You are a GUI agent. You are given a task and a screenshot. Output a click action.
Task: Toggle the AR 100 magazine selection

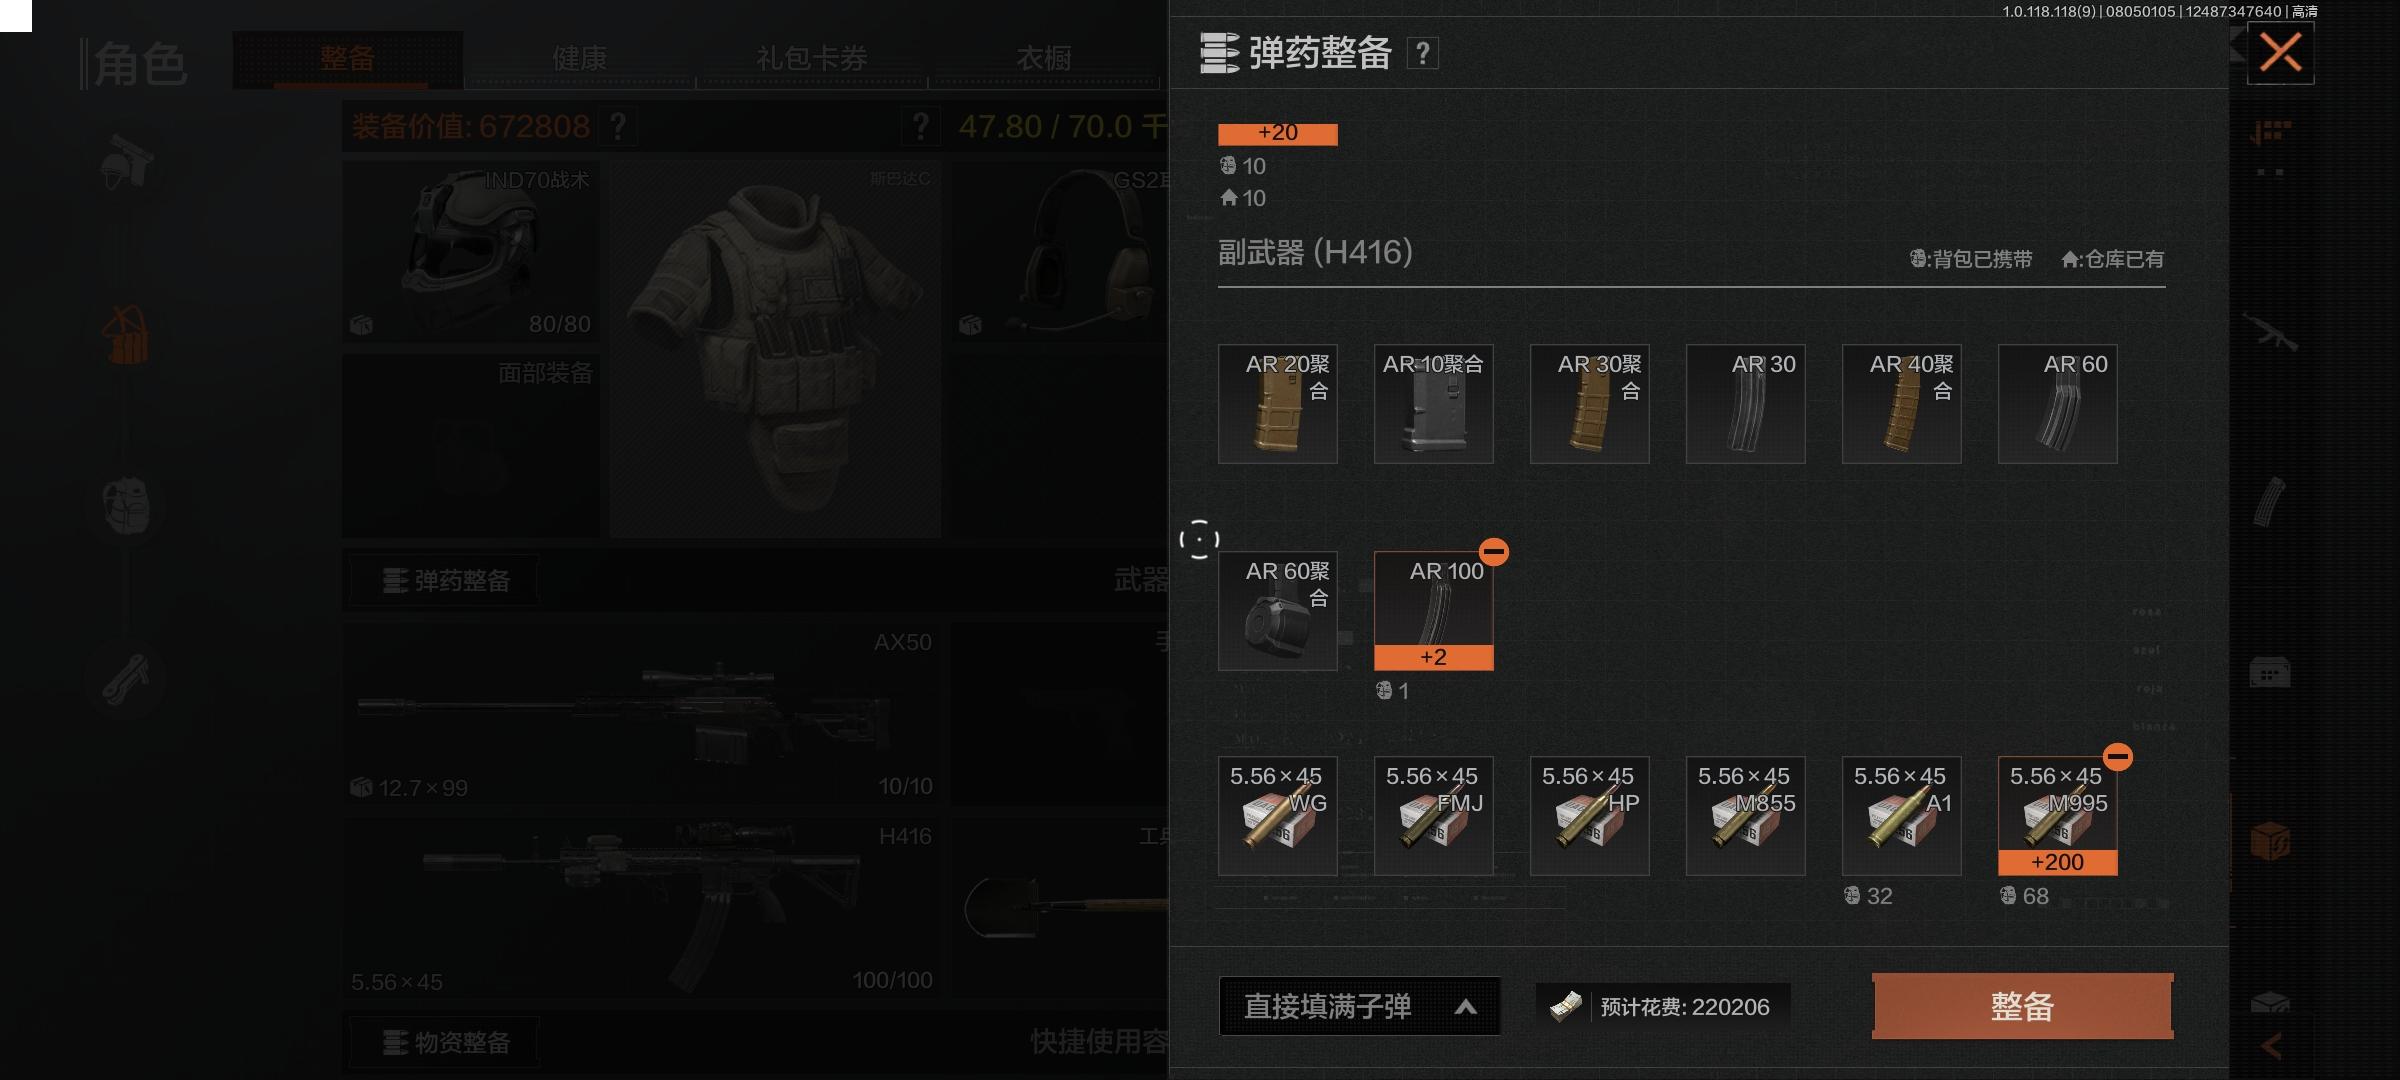point(1433,610)
